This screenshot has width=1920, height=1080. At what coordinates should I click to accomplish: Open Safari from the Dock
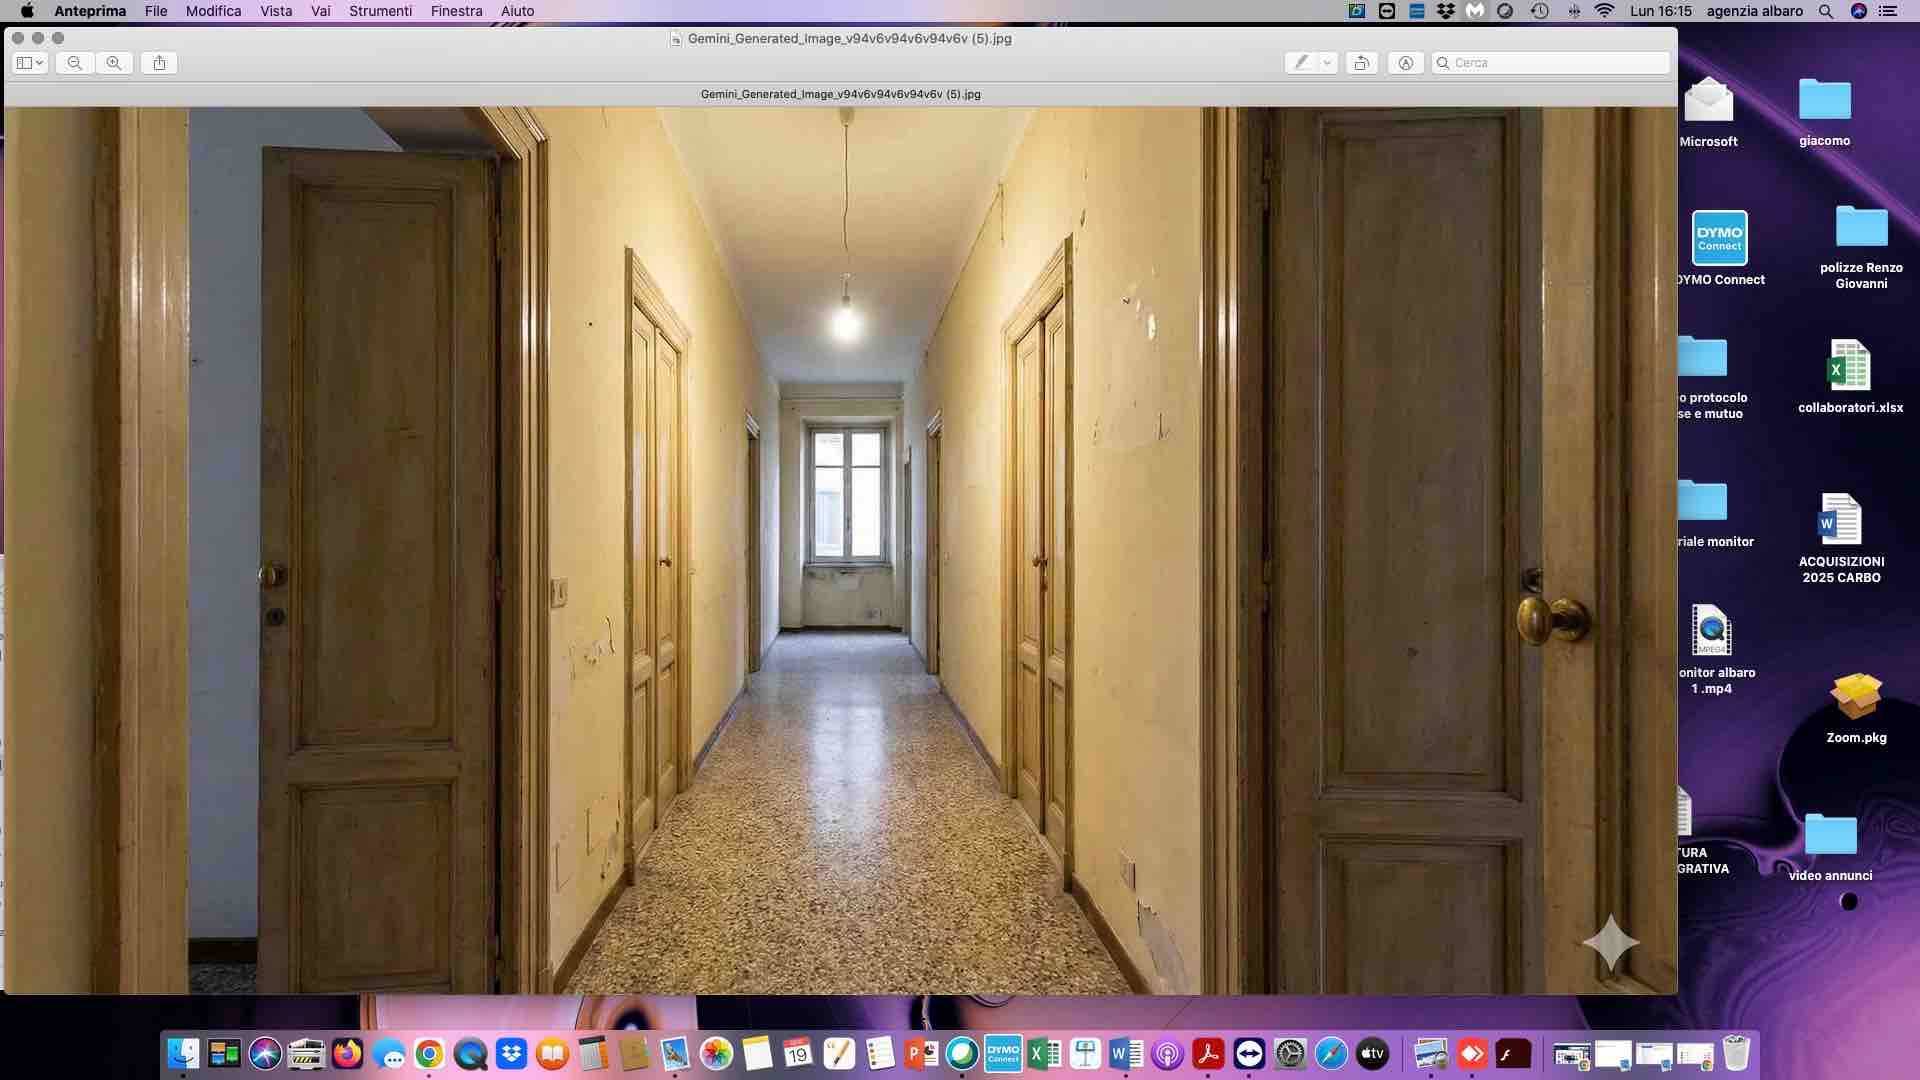coord(1330,1053)
